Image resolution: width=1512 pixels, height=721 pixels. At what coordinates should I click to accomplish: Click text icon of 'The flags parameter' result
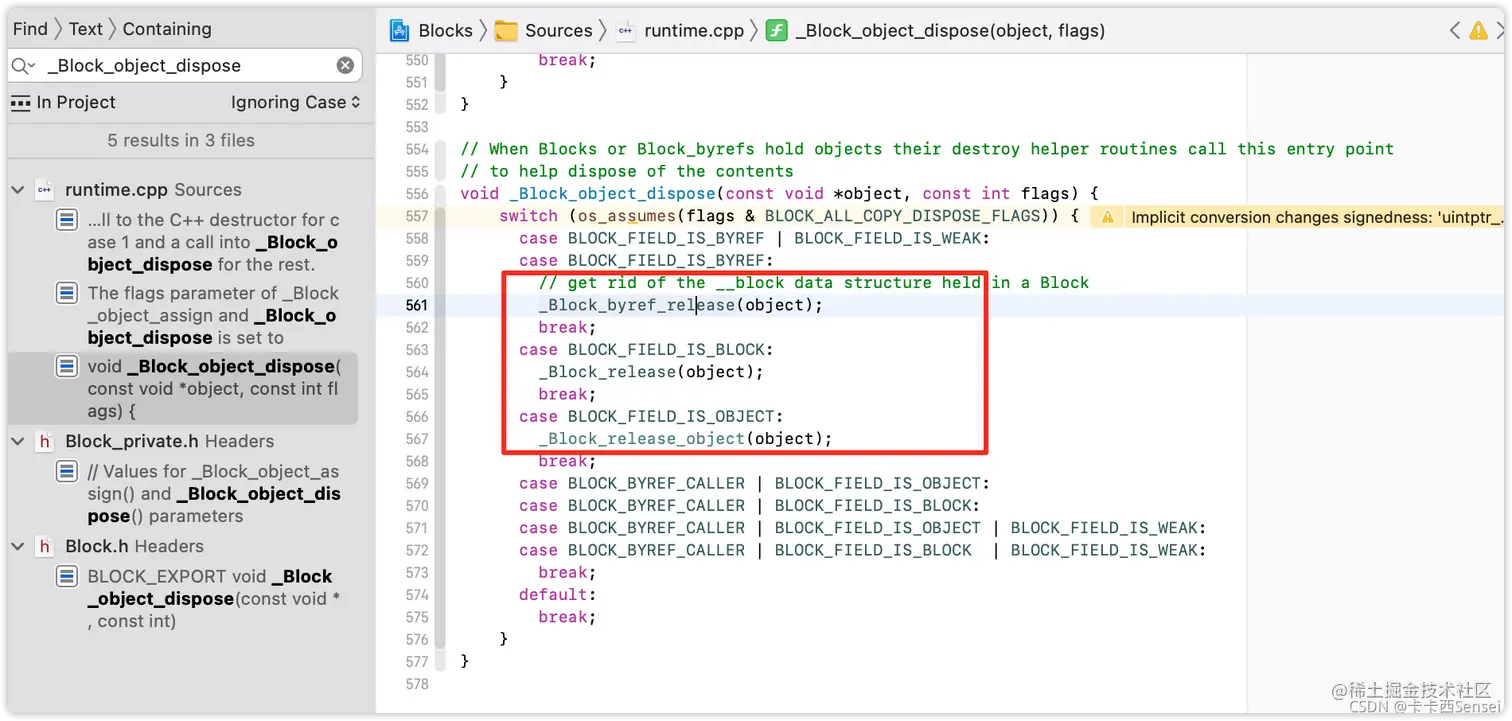pos(66,293)
